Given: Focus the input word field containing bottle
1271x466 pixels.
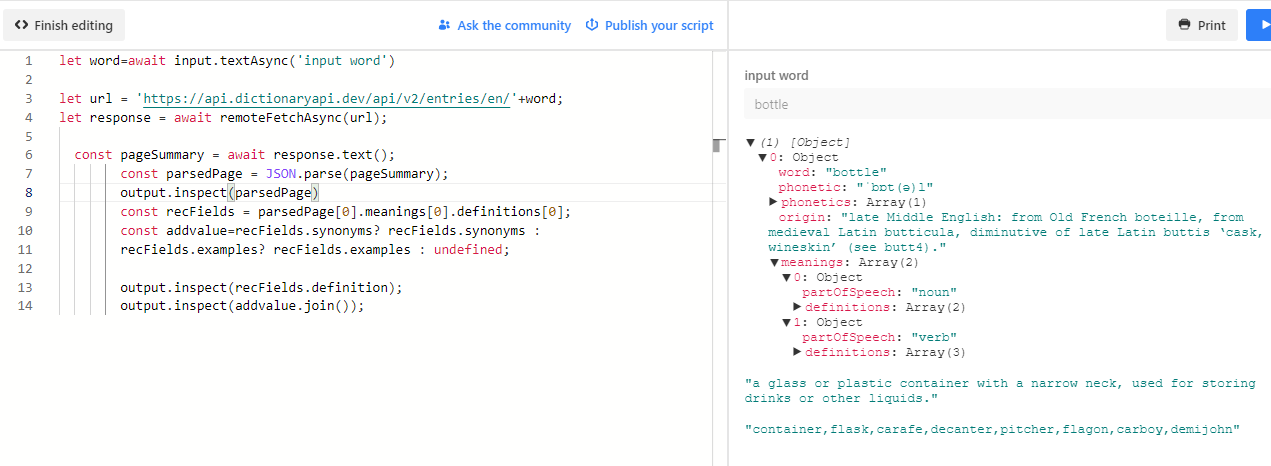Looking at the screenshot, I should (1007, 104).
